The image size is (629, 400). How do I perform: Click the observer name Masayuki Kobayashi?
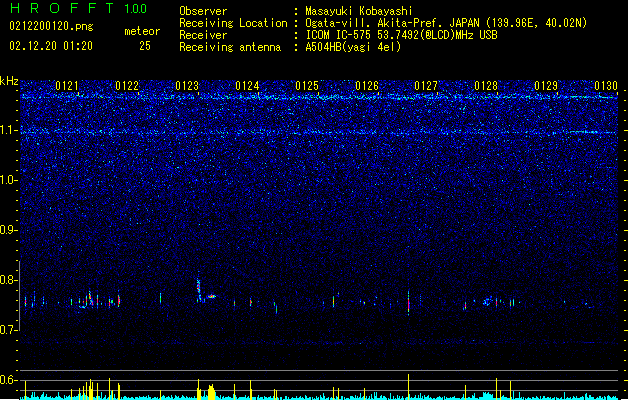pos(359,11)
